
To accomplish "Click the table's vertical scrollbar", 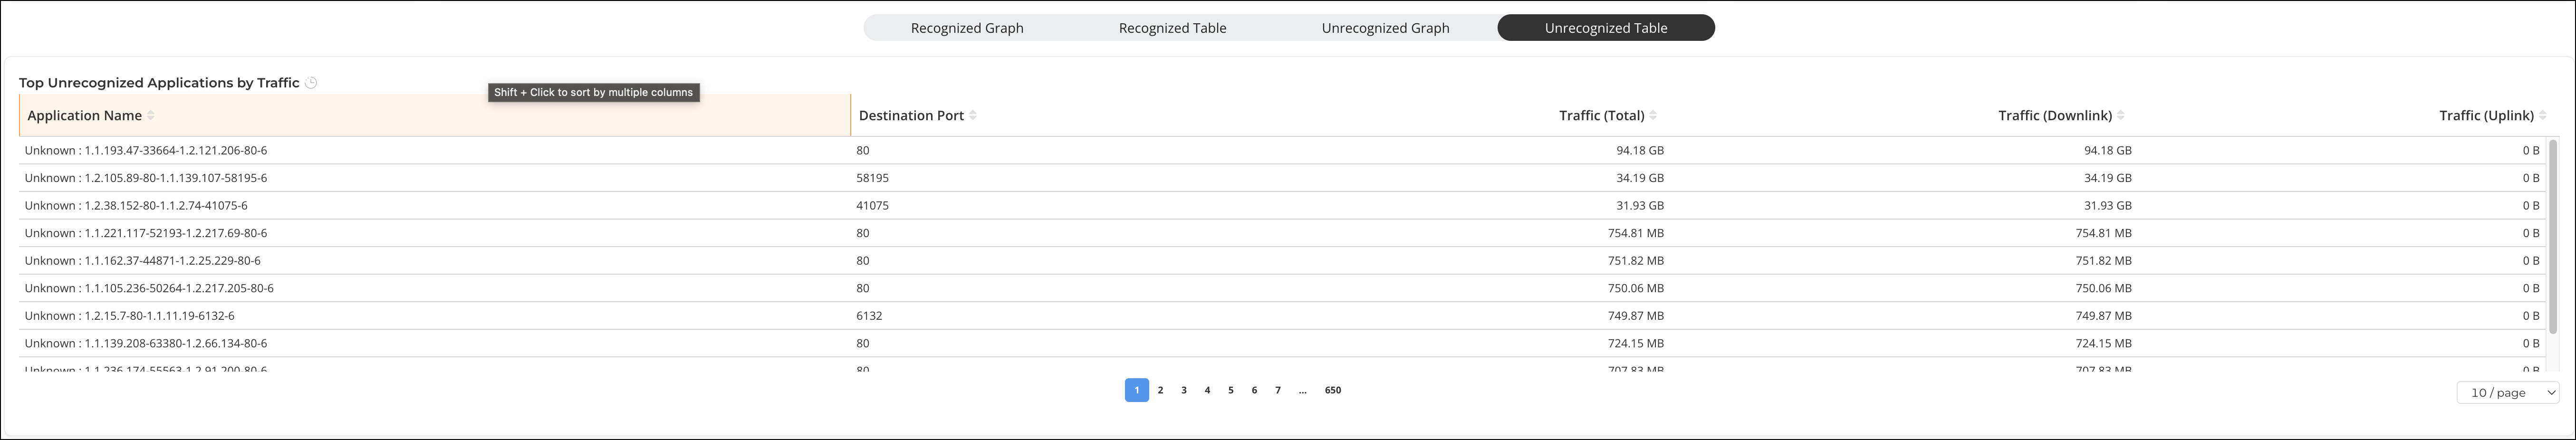I will coord(2553,237).
